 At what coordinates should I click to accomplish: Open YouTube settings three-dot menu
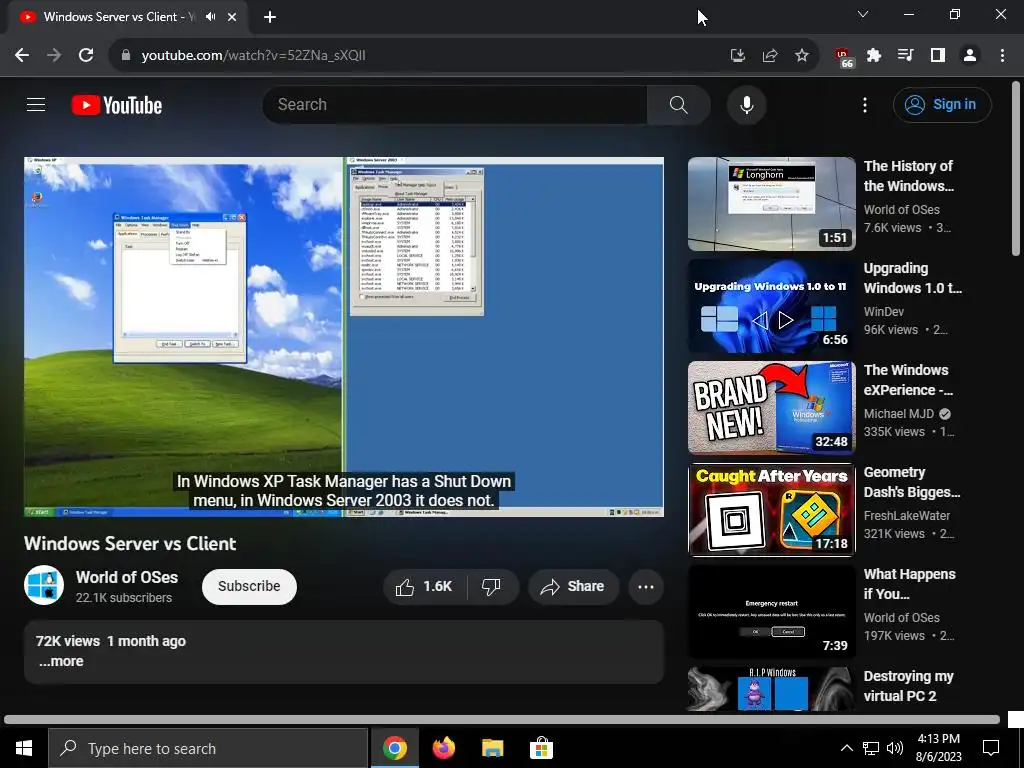[x=865, y=104]
